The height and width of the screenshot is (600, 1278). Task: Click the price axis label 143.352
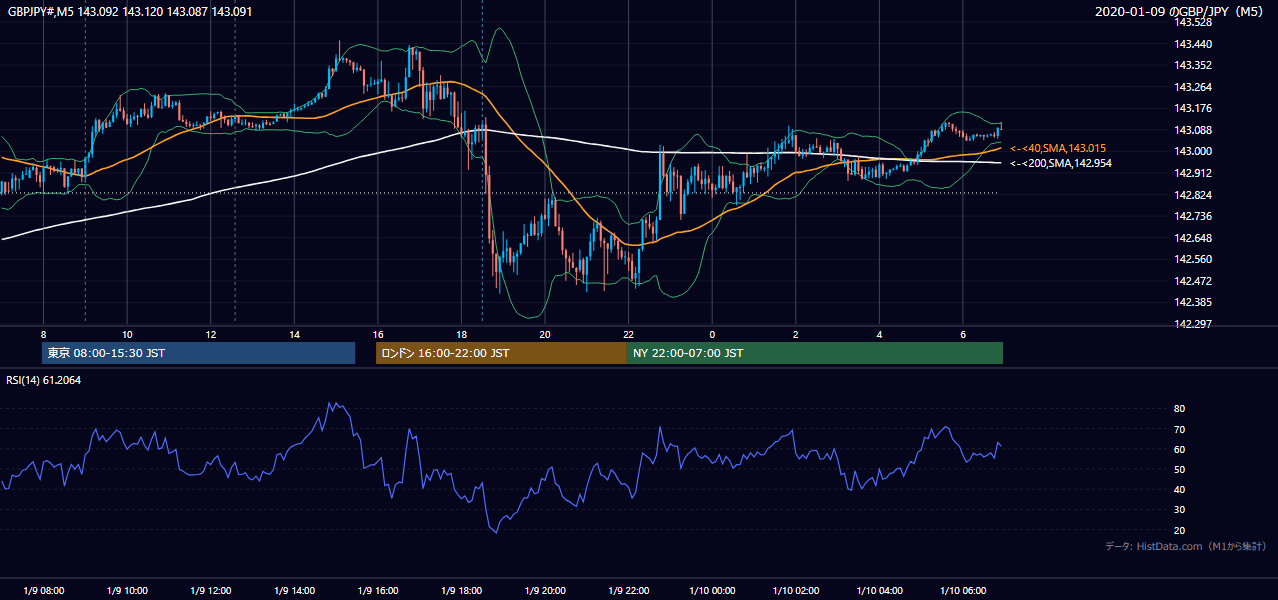(1193, 66)
